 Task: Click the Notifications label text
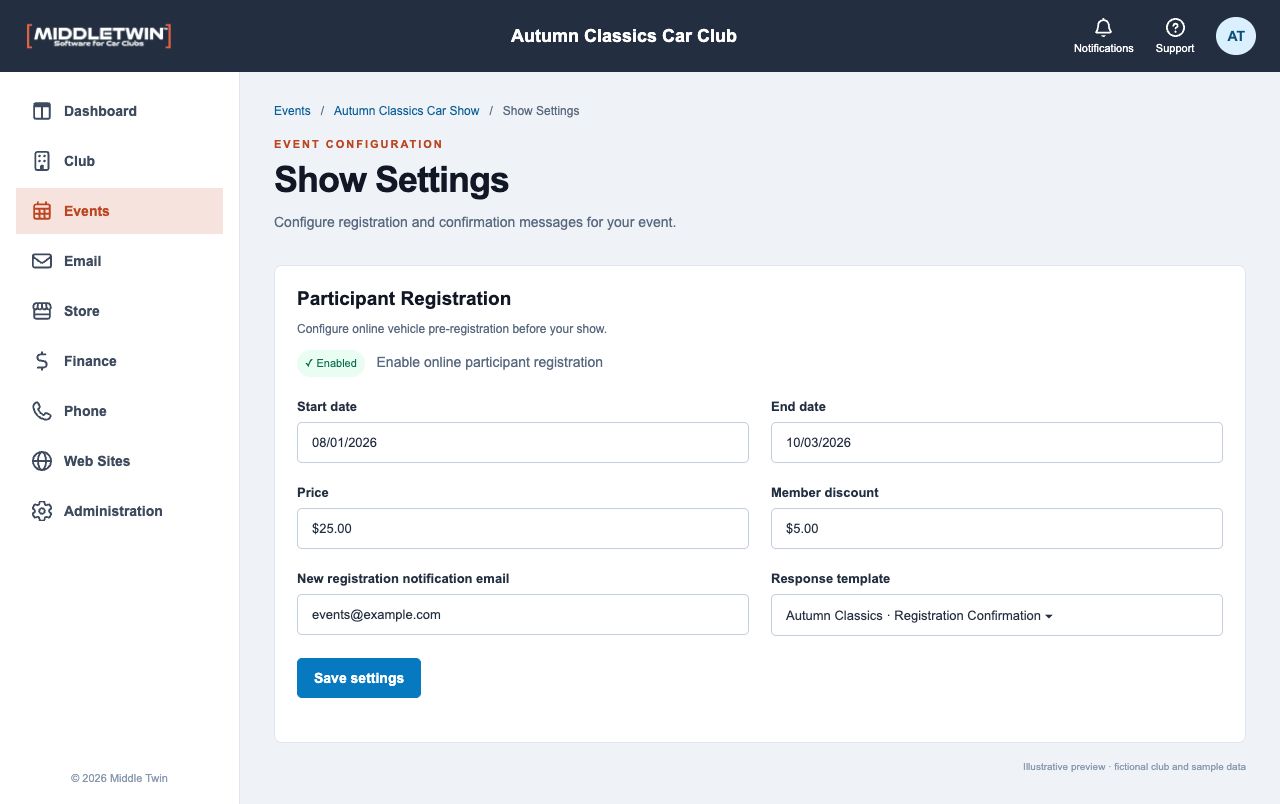tap(1104, 48)
